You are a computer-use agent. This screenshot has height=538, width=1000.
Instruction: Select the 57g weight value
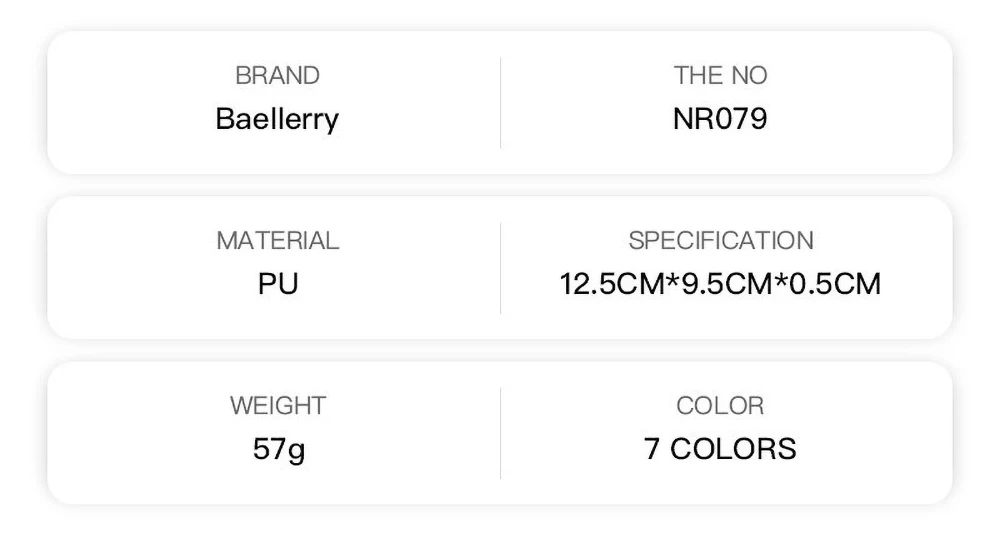277,448
